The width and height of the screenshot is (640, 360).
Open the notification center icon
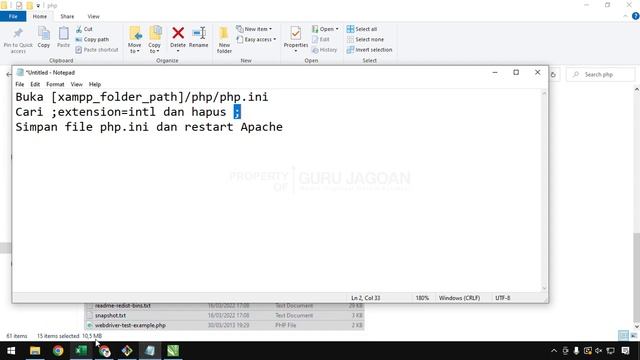point(625,351)
